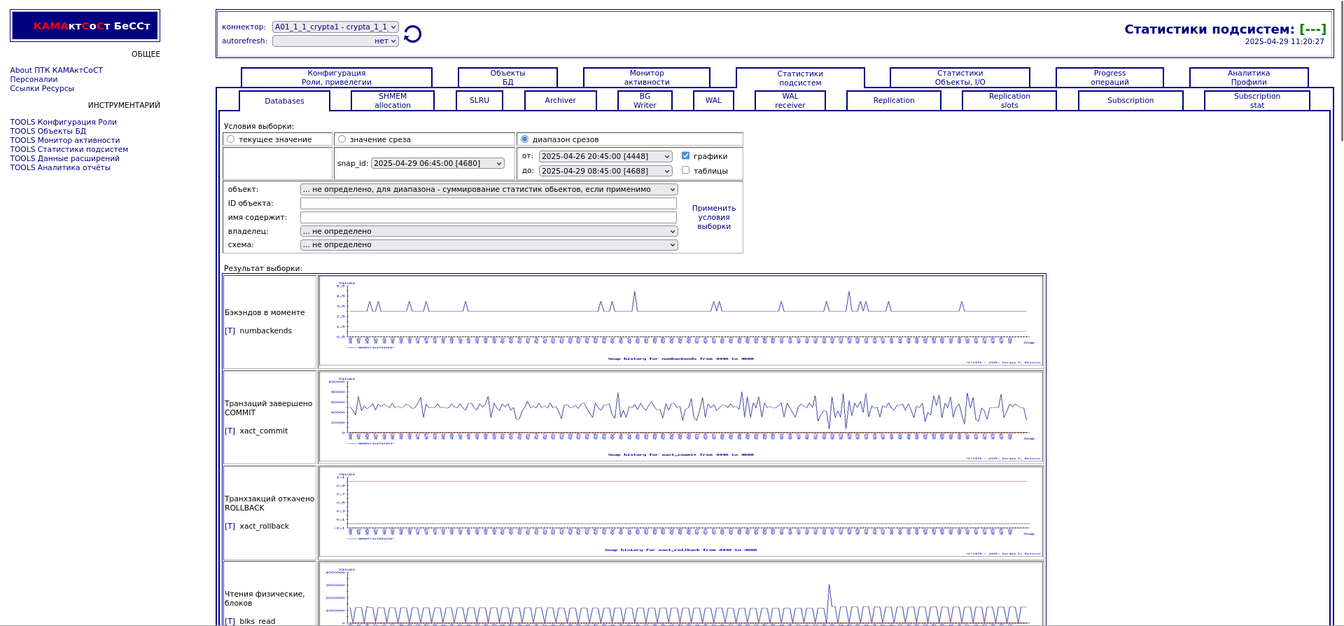
Task: Uncheck the 'графики' checkbox
Action: 685,156
